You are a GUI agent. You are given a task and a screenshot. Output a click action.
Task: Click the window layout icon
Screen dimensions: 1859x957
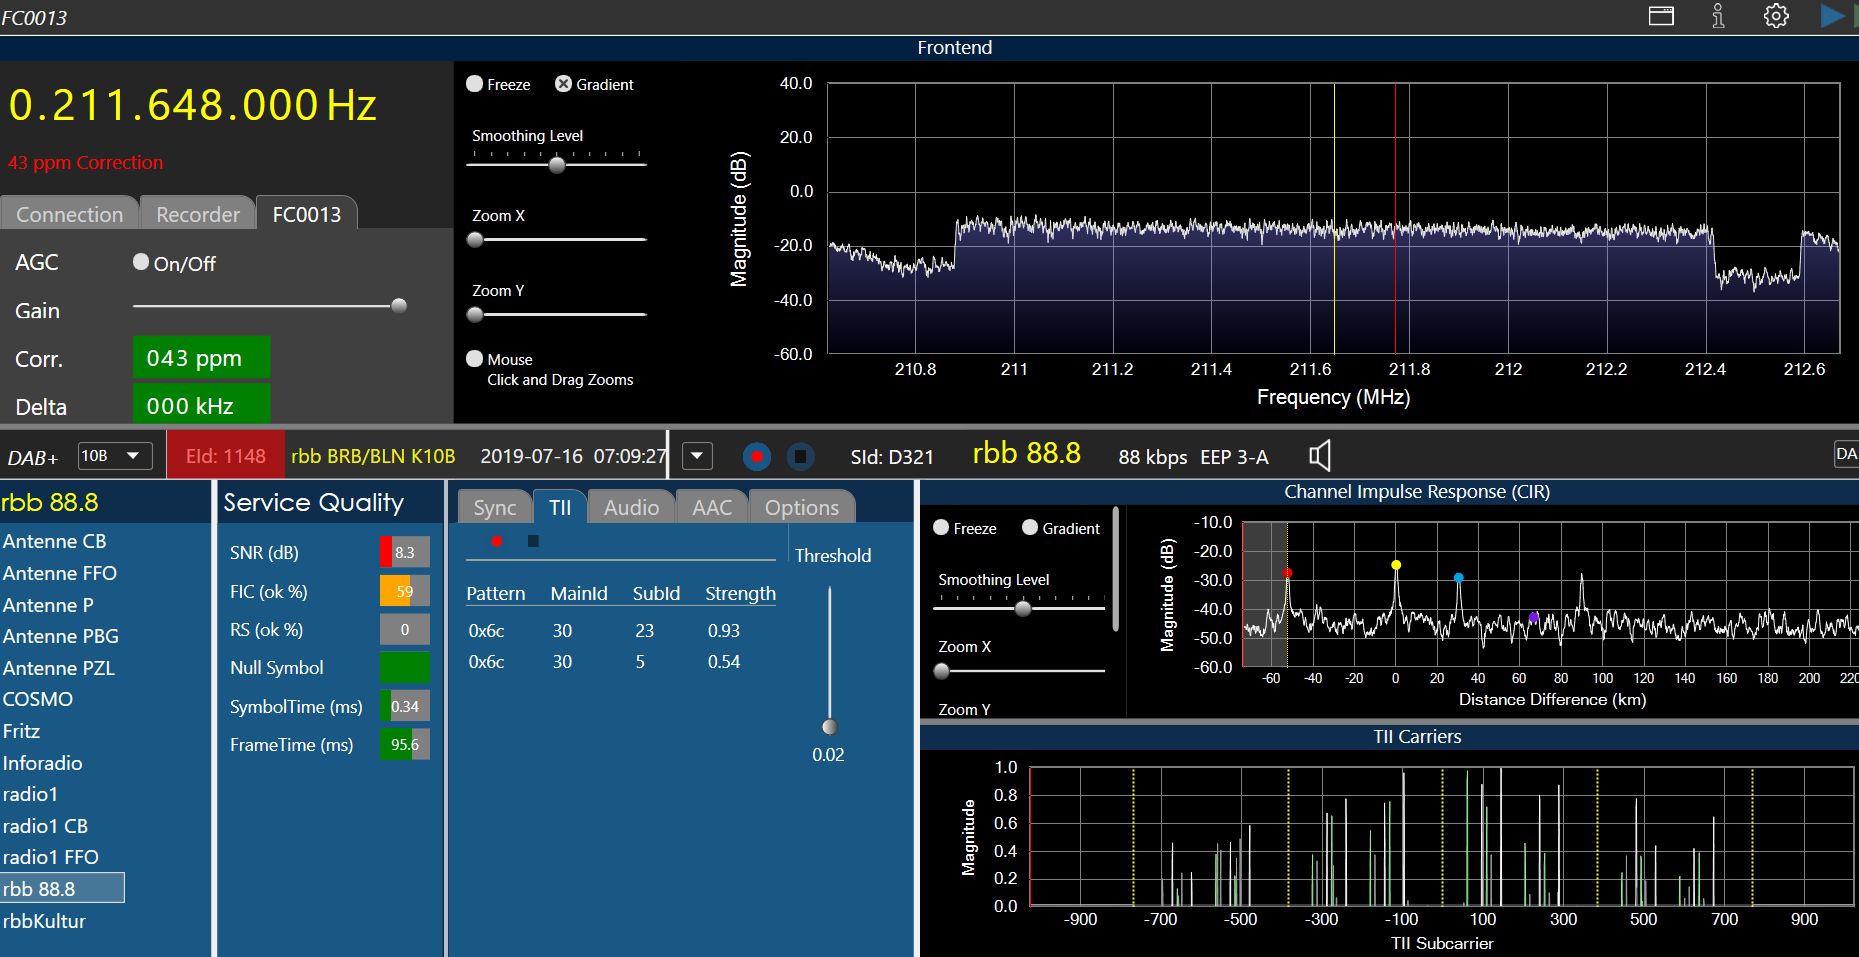click(1661, 16)
